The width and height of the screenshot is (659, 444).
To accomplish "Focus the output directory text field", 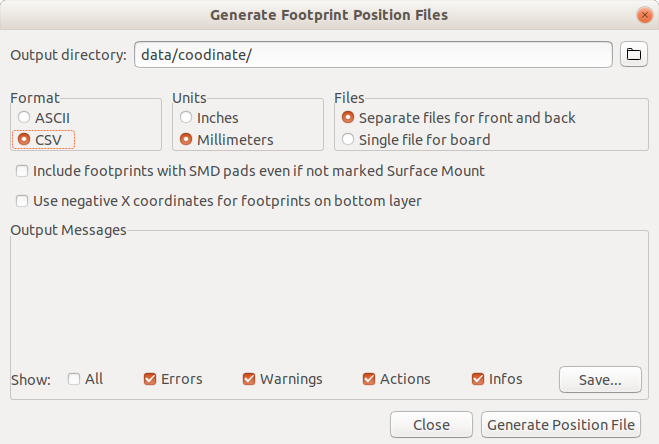I will point(373,54).
